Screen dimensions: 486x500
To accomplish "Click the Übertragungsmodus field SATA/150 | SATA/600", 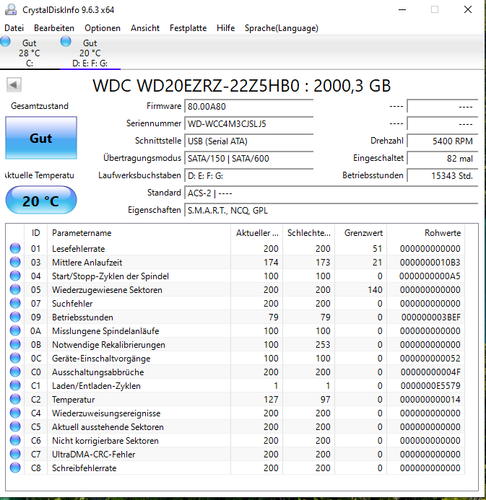I will pyautogui.click(x=249, y=159).
